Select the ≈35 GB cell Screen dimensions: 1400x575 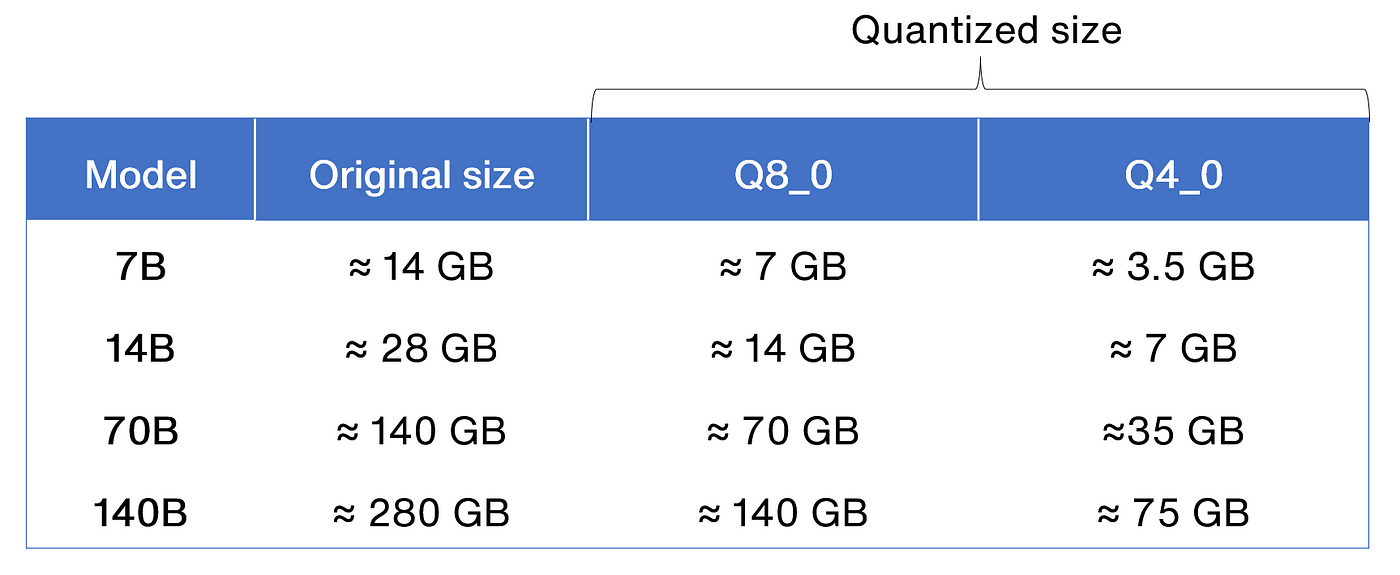1173,431
